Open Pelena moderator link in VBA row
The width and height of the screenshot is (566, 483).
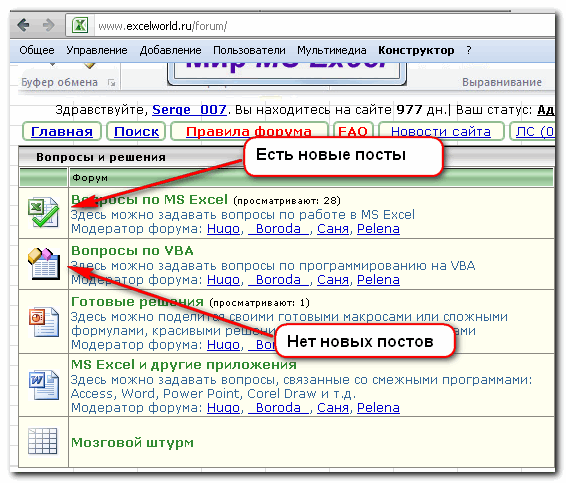click(x=378, y=279)
